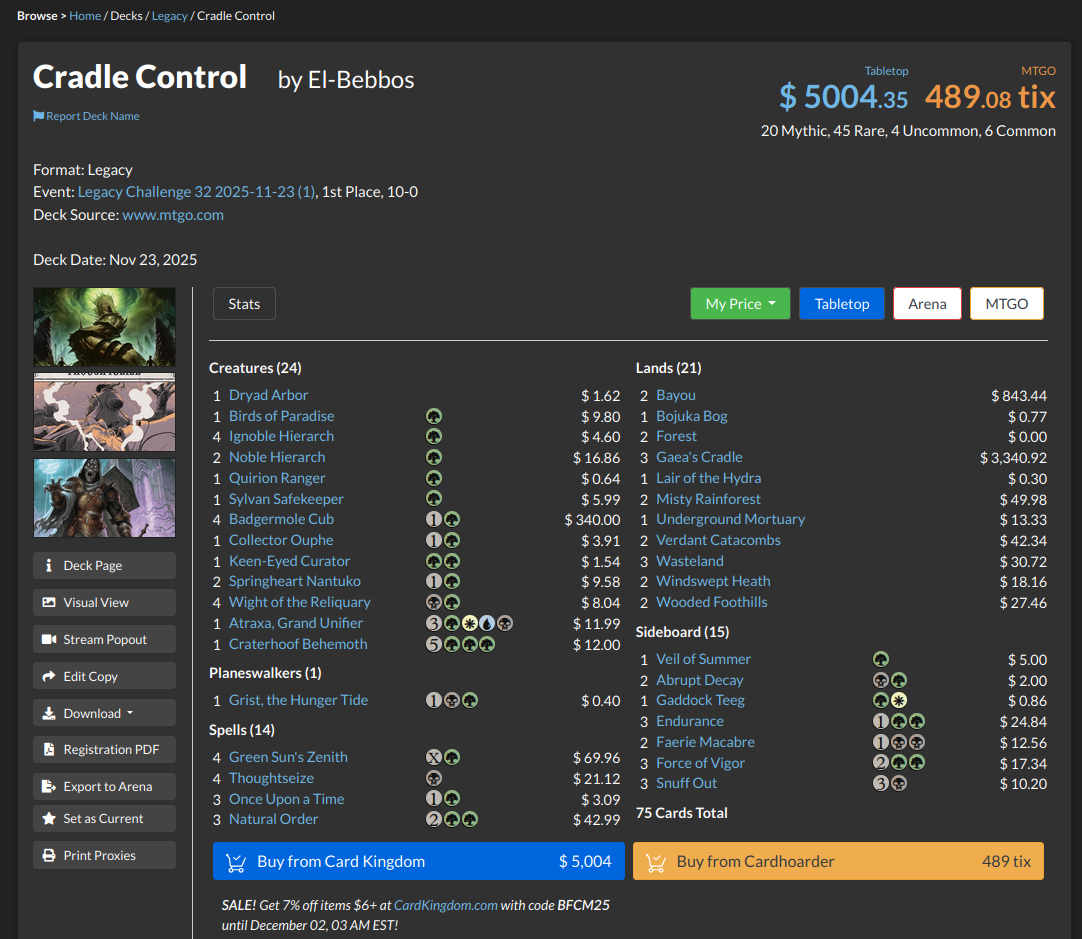Click the generic 5 mana symbol on Craterhoof Behemoth
The width and height of the screenshot is (1082, 939).
coord(433,644)
